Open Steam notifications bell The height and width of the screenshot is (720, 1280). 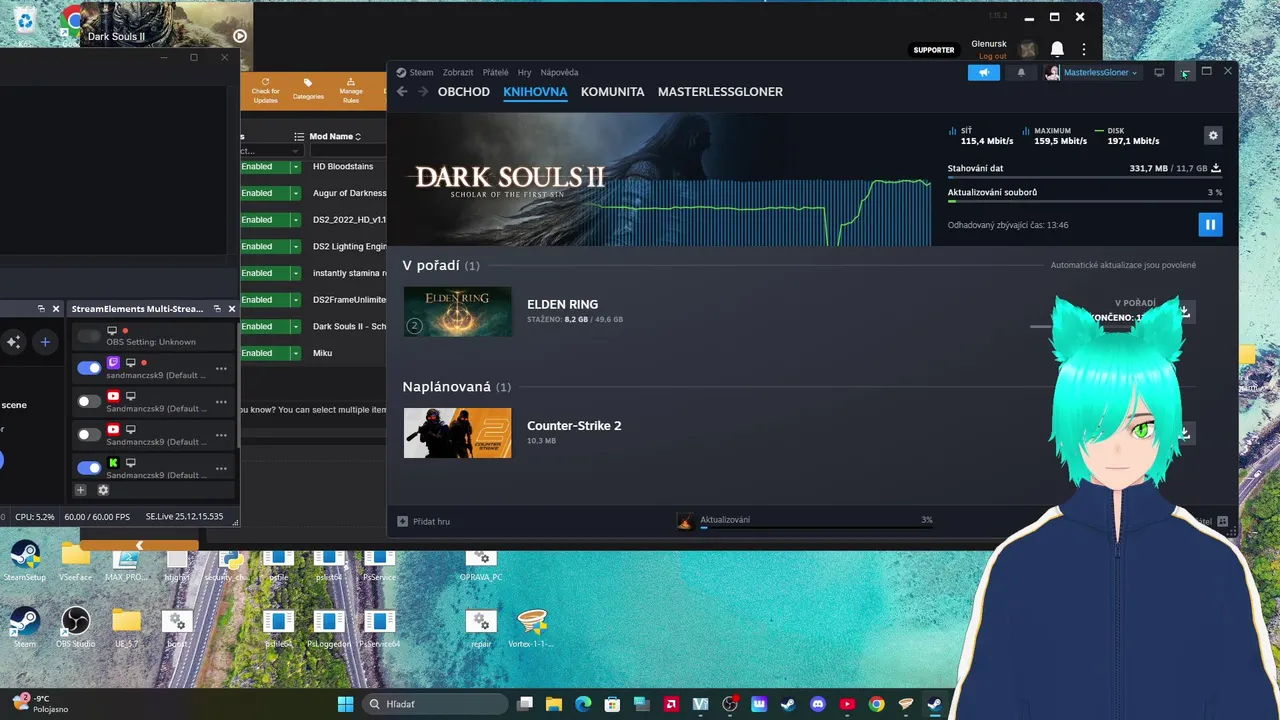(x=1021, y=72)
